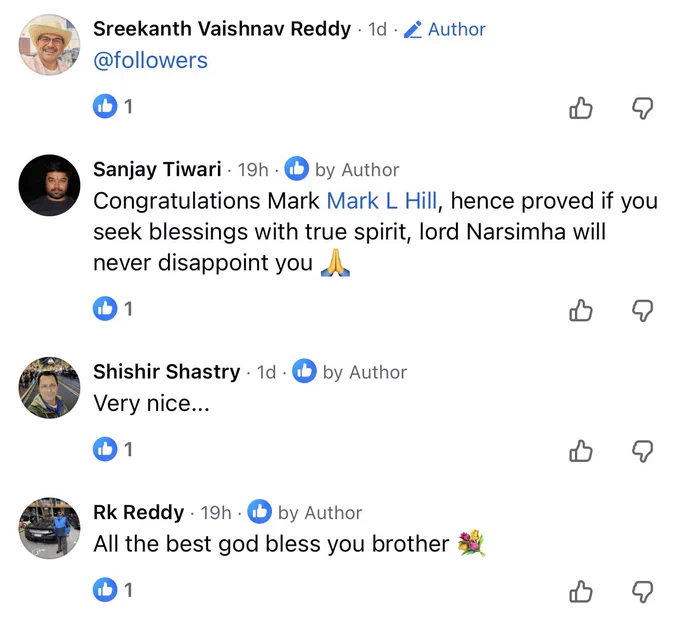Open the Sanjay Tiwari name link
The height and width of the screenshot is (618, 680).
157,170
